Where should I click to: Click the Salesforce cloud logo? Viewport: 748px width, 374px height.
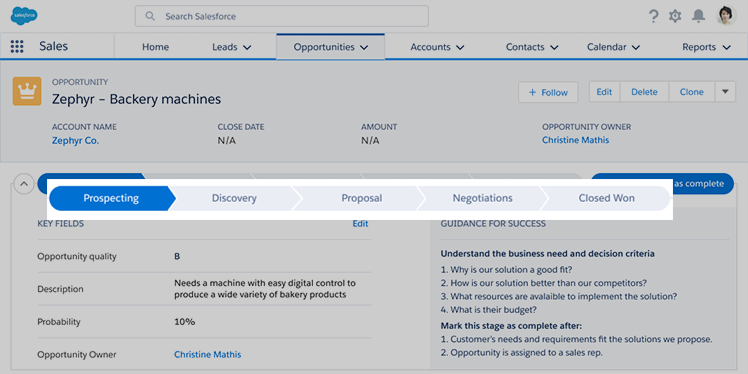(x=24, y=16)
